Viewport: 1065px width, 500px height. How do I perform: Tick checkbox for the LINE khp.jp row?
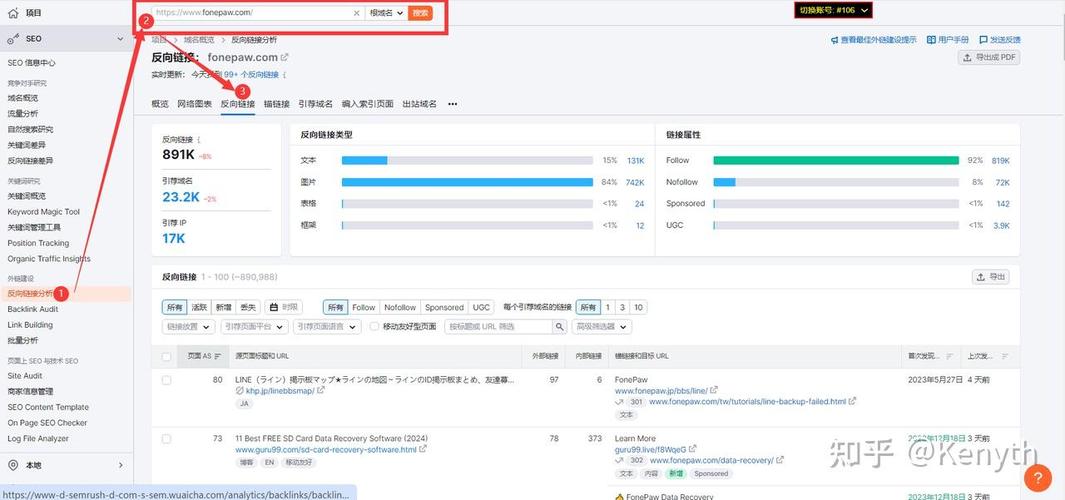pyautogui.click(x=166, y=380)
